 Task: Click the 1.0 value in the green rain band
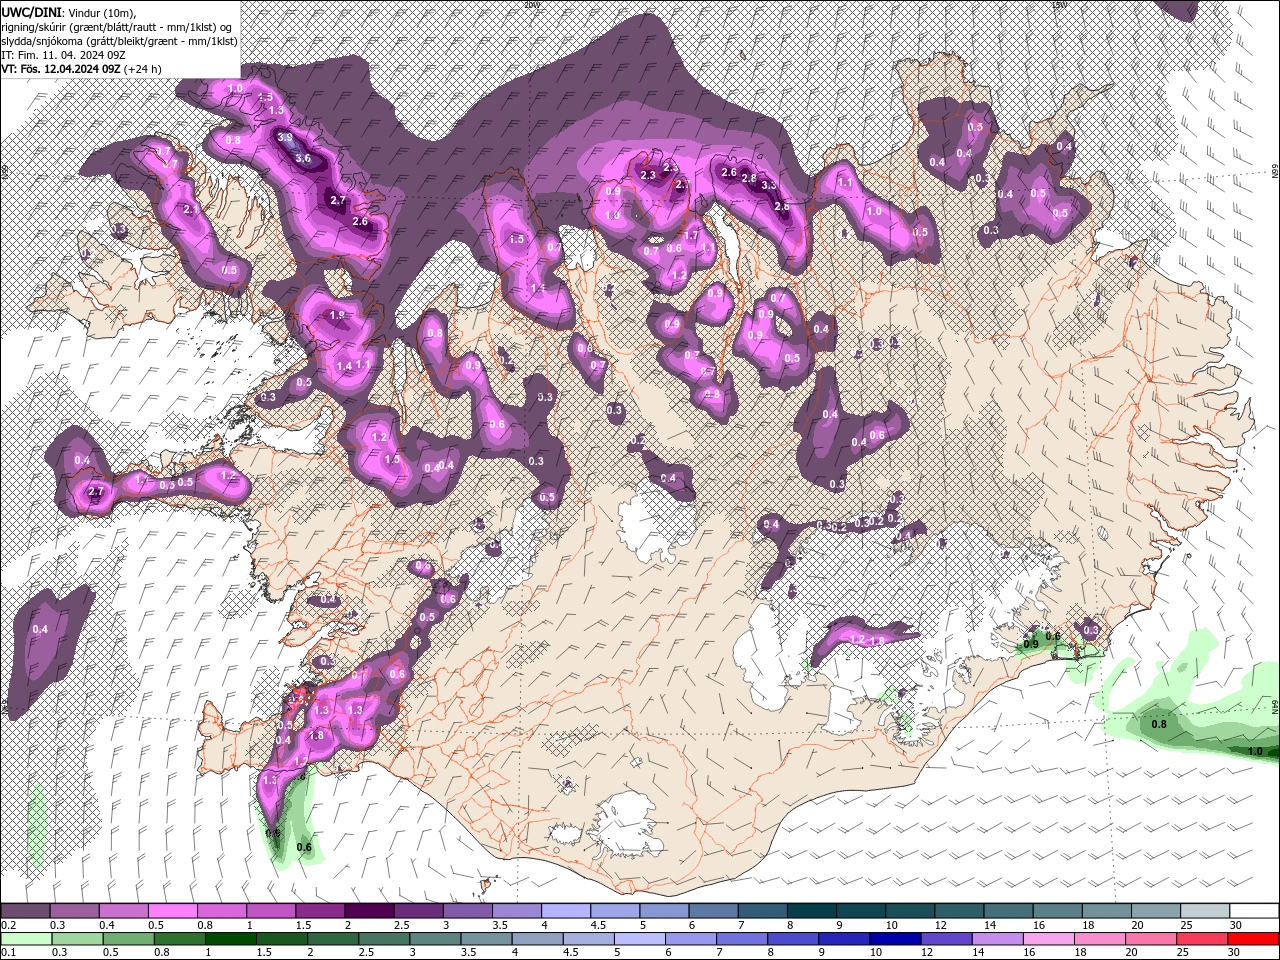point(1255,751)
